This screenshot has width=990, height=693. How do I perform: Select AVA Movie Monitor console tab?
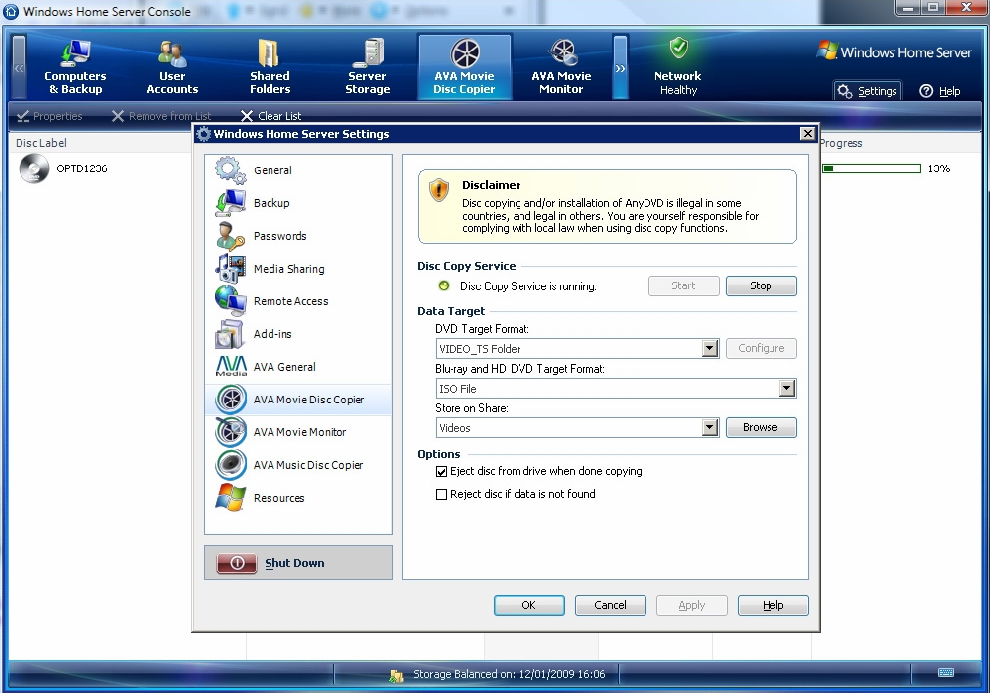coord(561,67)
